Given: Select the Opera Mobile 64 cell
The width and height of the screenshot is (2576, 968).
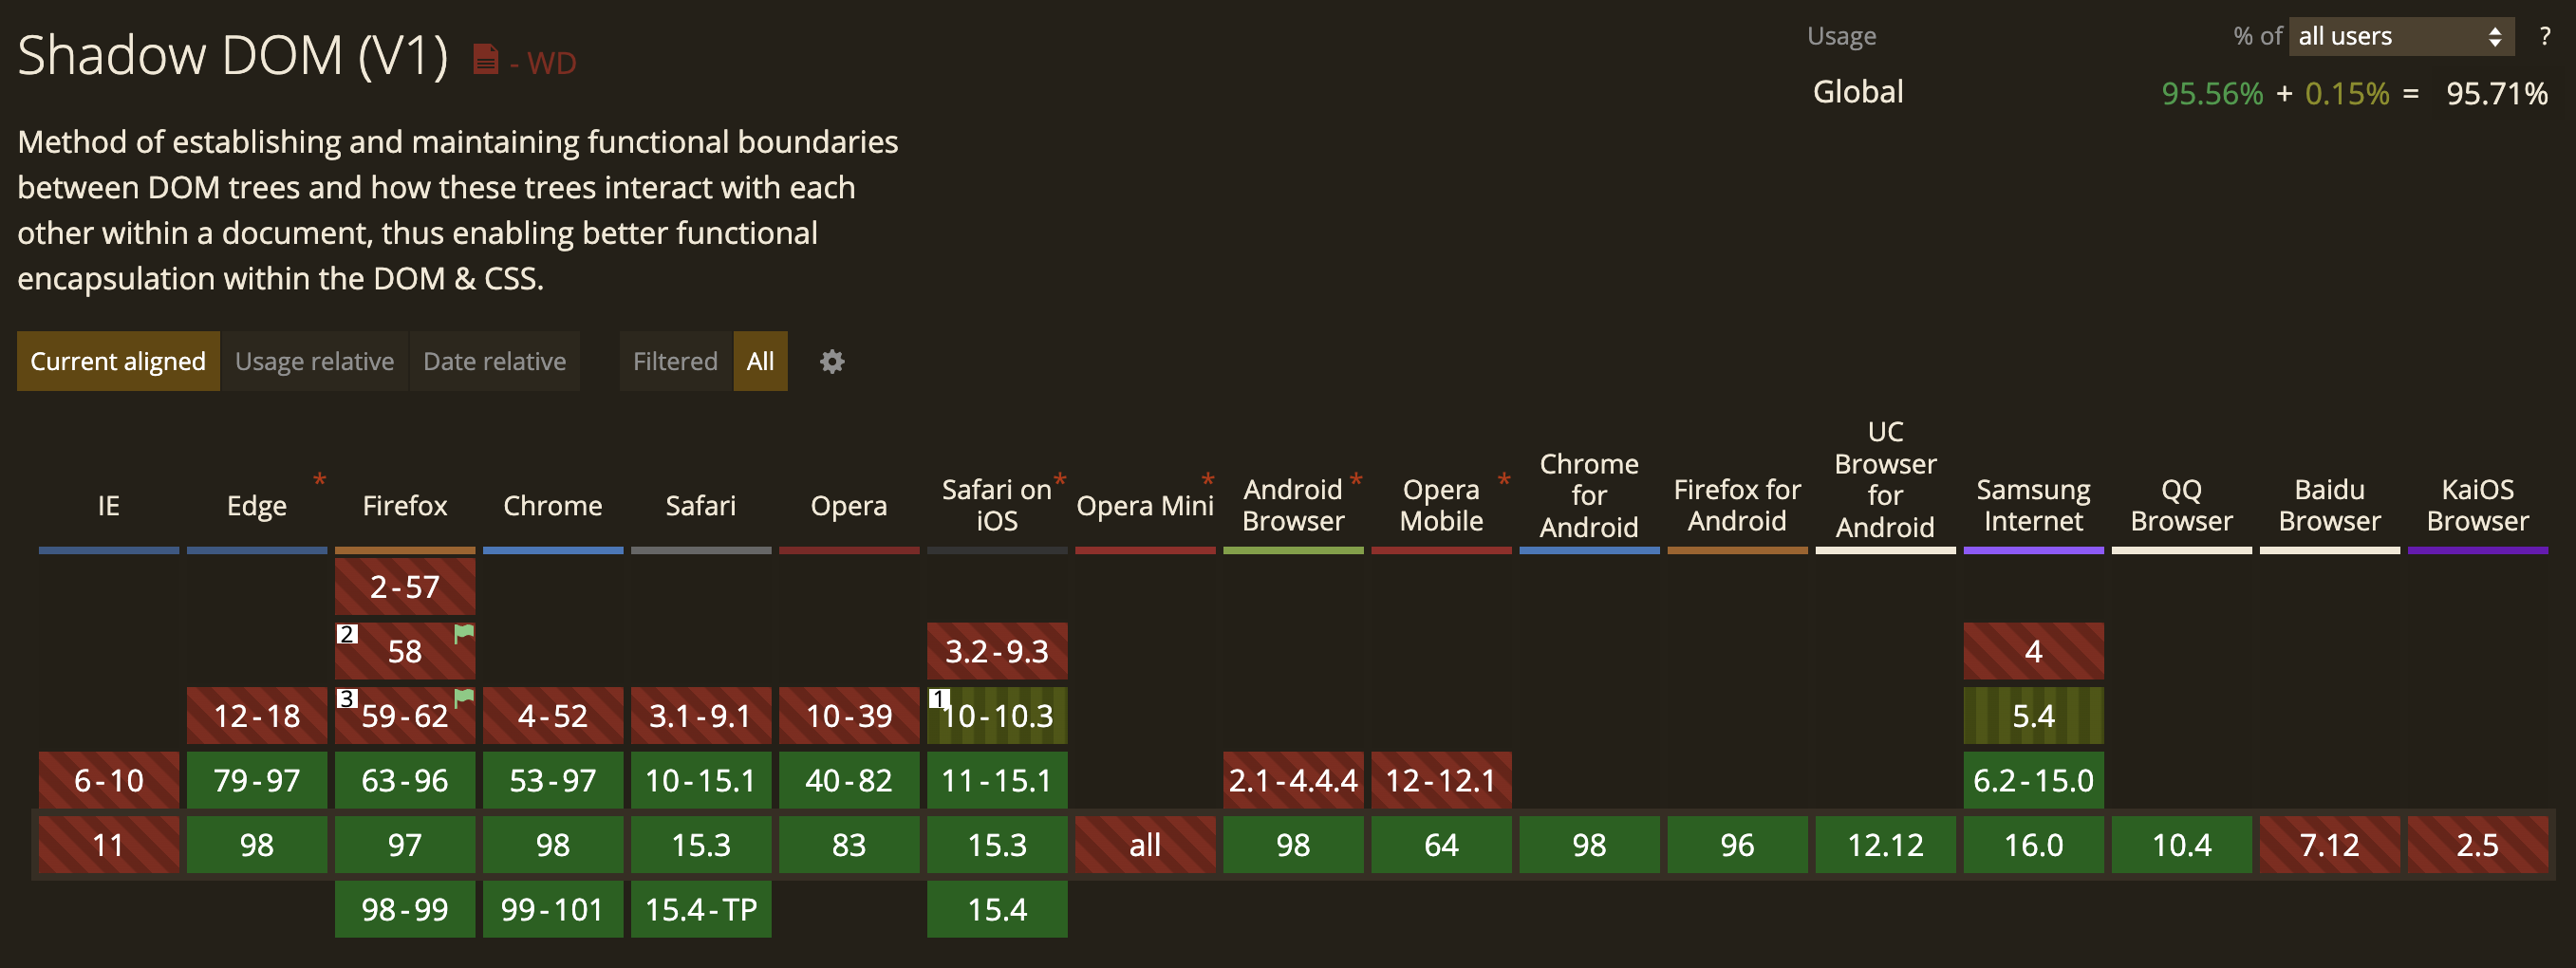Looking at the screenshot, I should 1441,845.
